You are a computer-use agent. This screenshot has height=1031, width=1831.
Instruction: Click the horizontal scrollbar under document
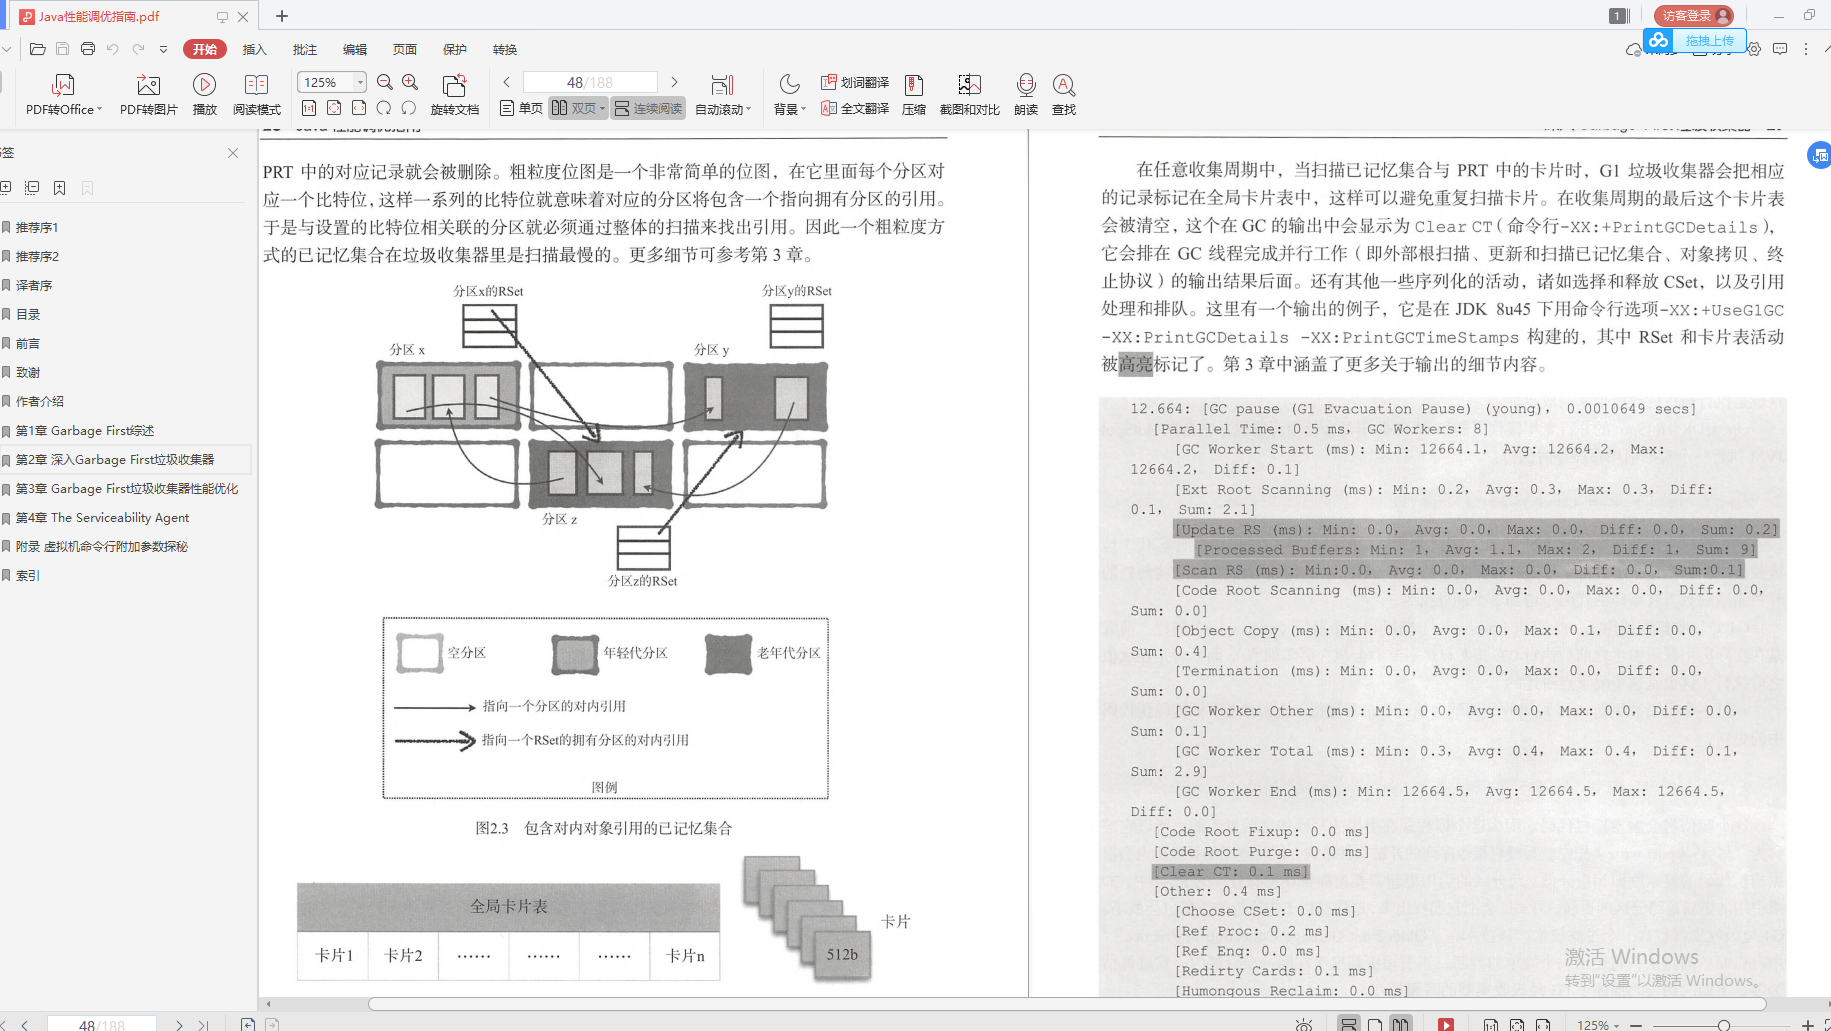coord(1067,1004)
